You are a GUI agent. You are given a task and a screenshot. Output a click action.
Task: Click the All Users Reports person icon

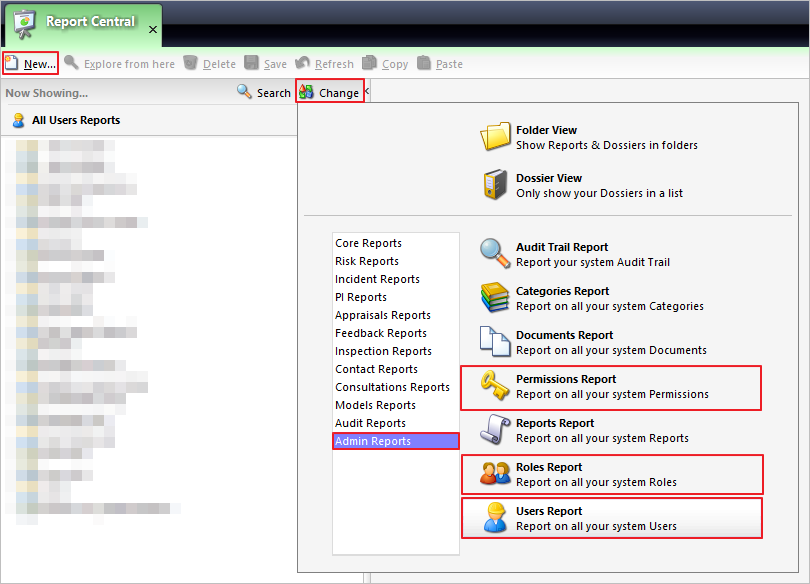pos(19,120)
